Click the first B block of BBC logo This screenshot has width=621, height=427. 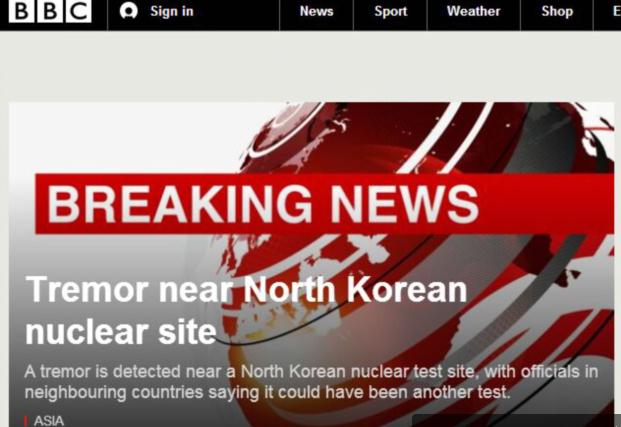click(21, 11)
